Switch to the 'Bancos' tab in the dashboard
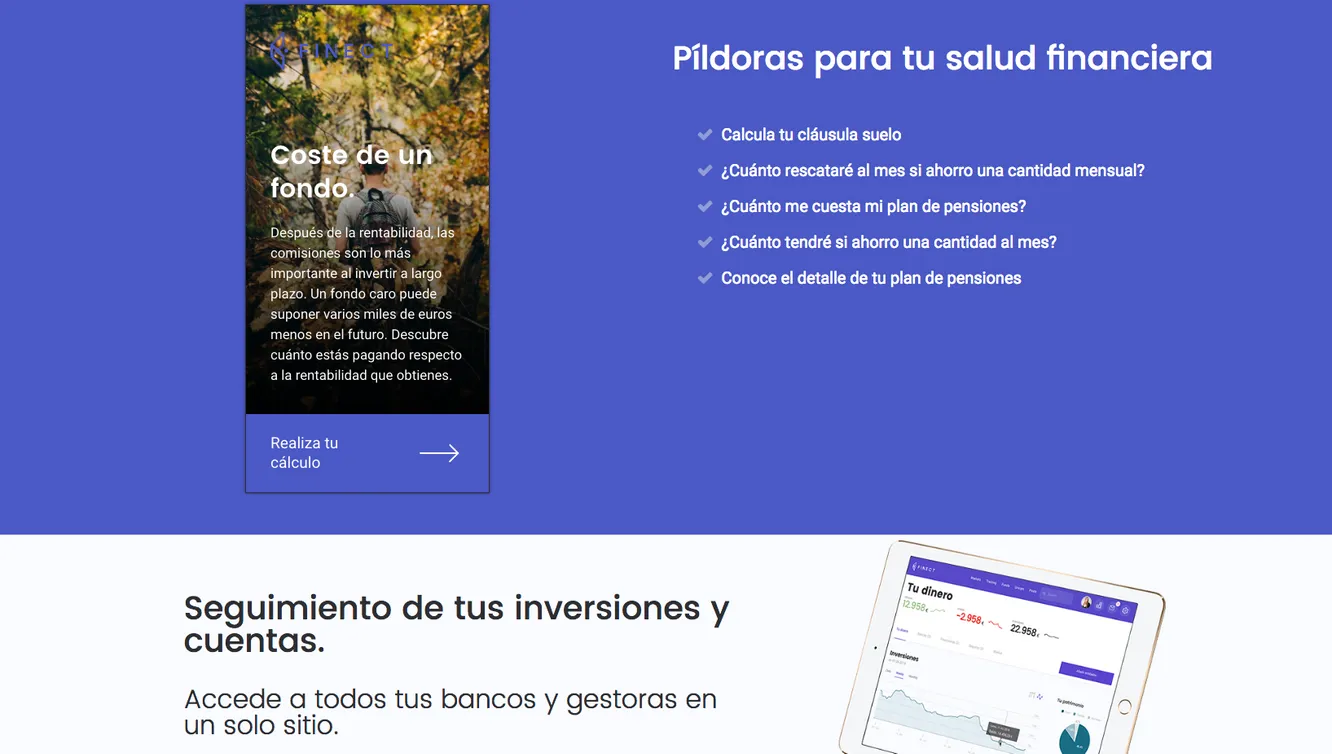The width and height of the screenshot is (1332, 754). tap(923, 634)
